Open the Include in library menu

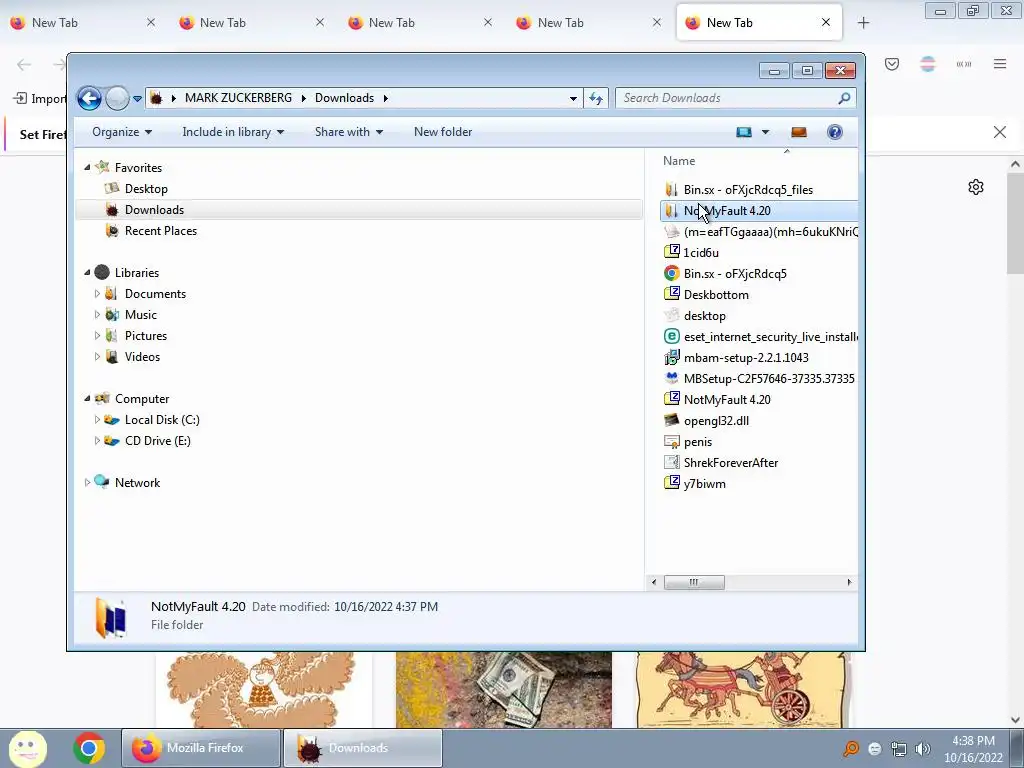pos(233,132)
